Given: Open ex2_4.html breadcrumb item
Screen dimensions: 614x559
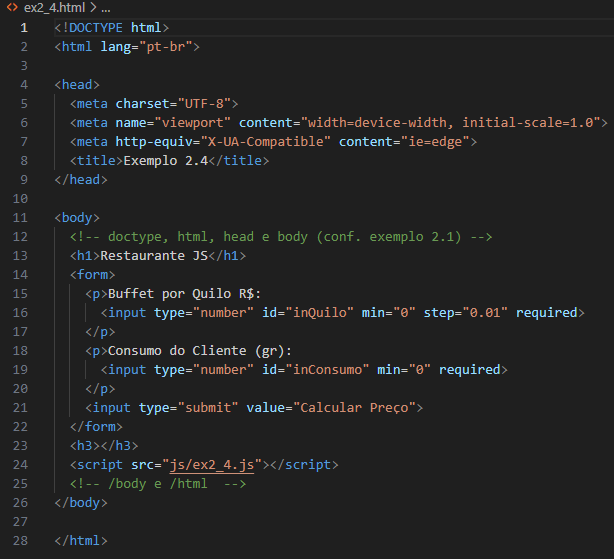Looking at the screenshot, I should 54,7.
